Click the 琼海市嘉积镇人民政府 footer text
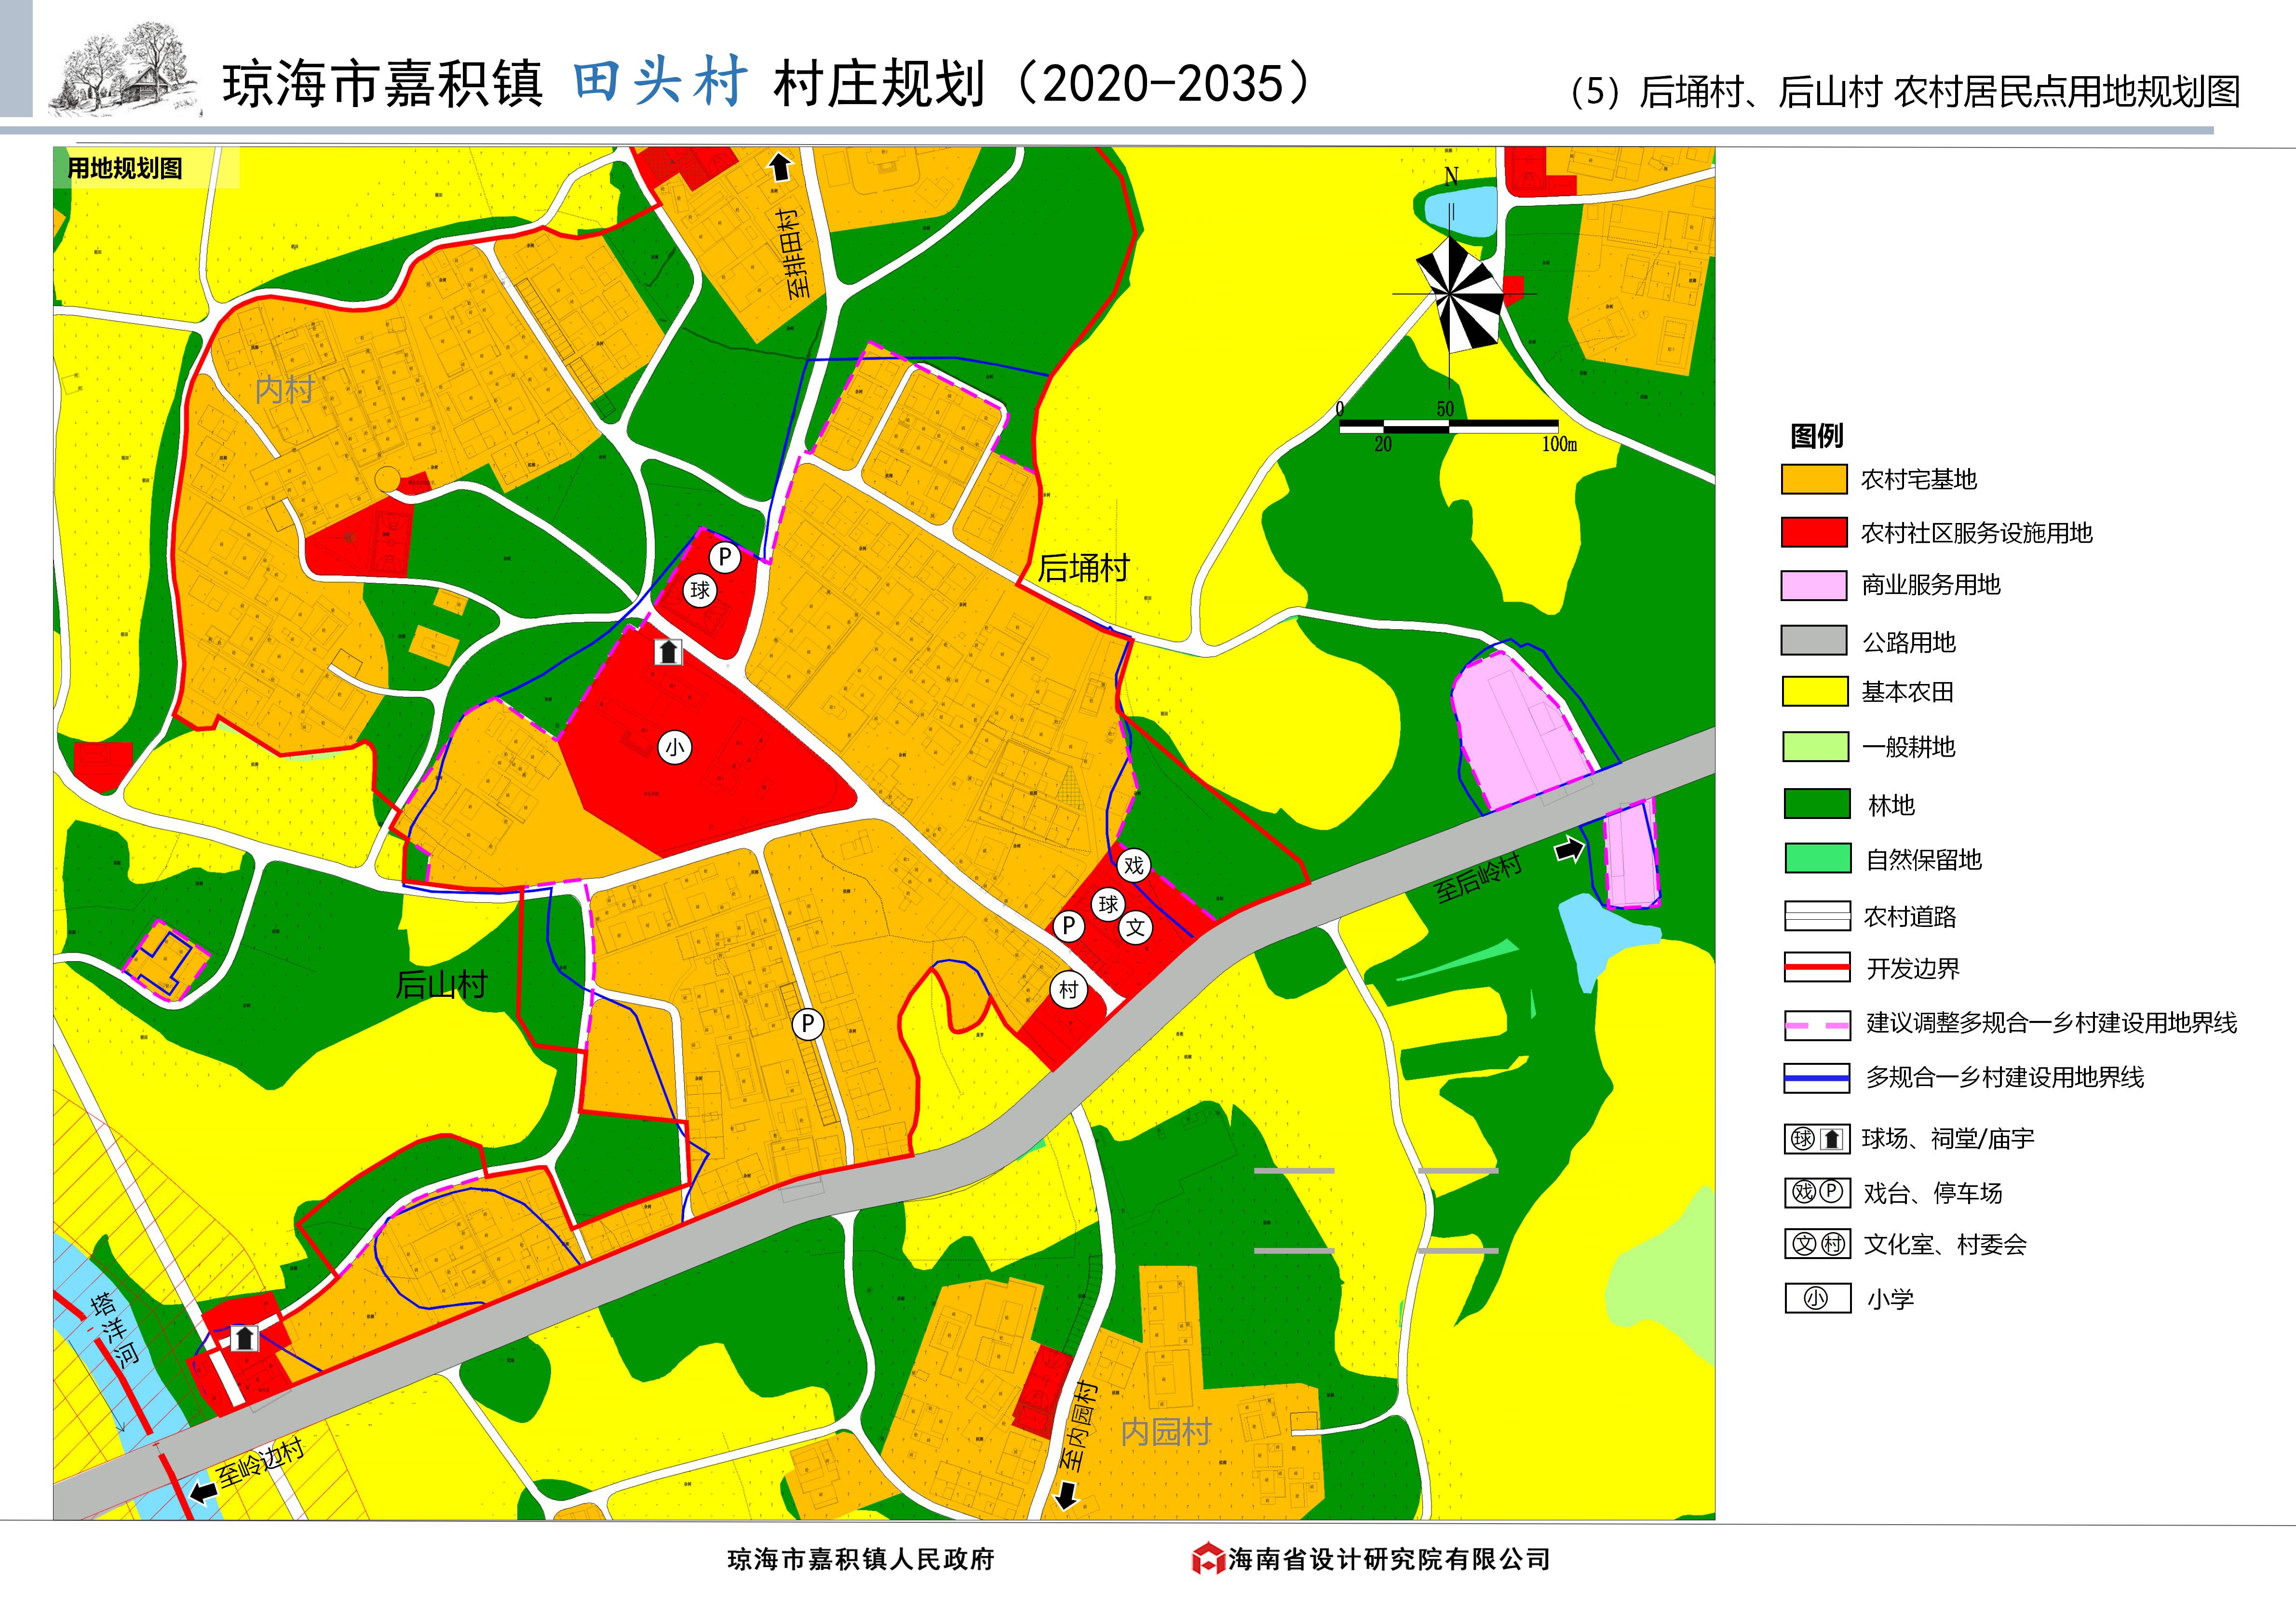The height and width of the screenshot is (1623, 2296). pos(861,1559)
